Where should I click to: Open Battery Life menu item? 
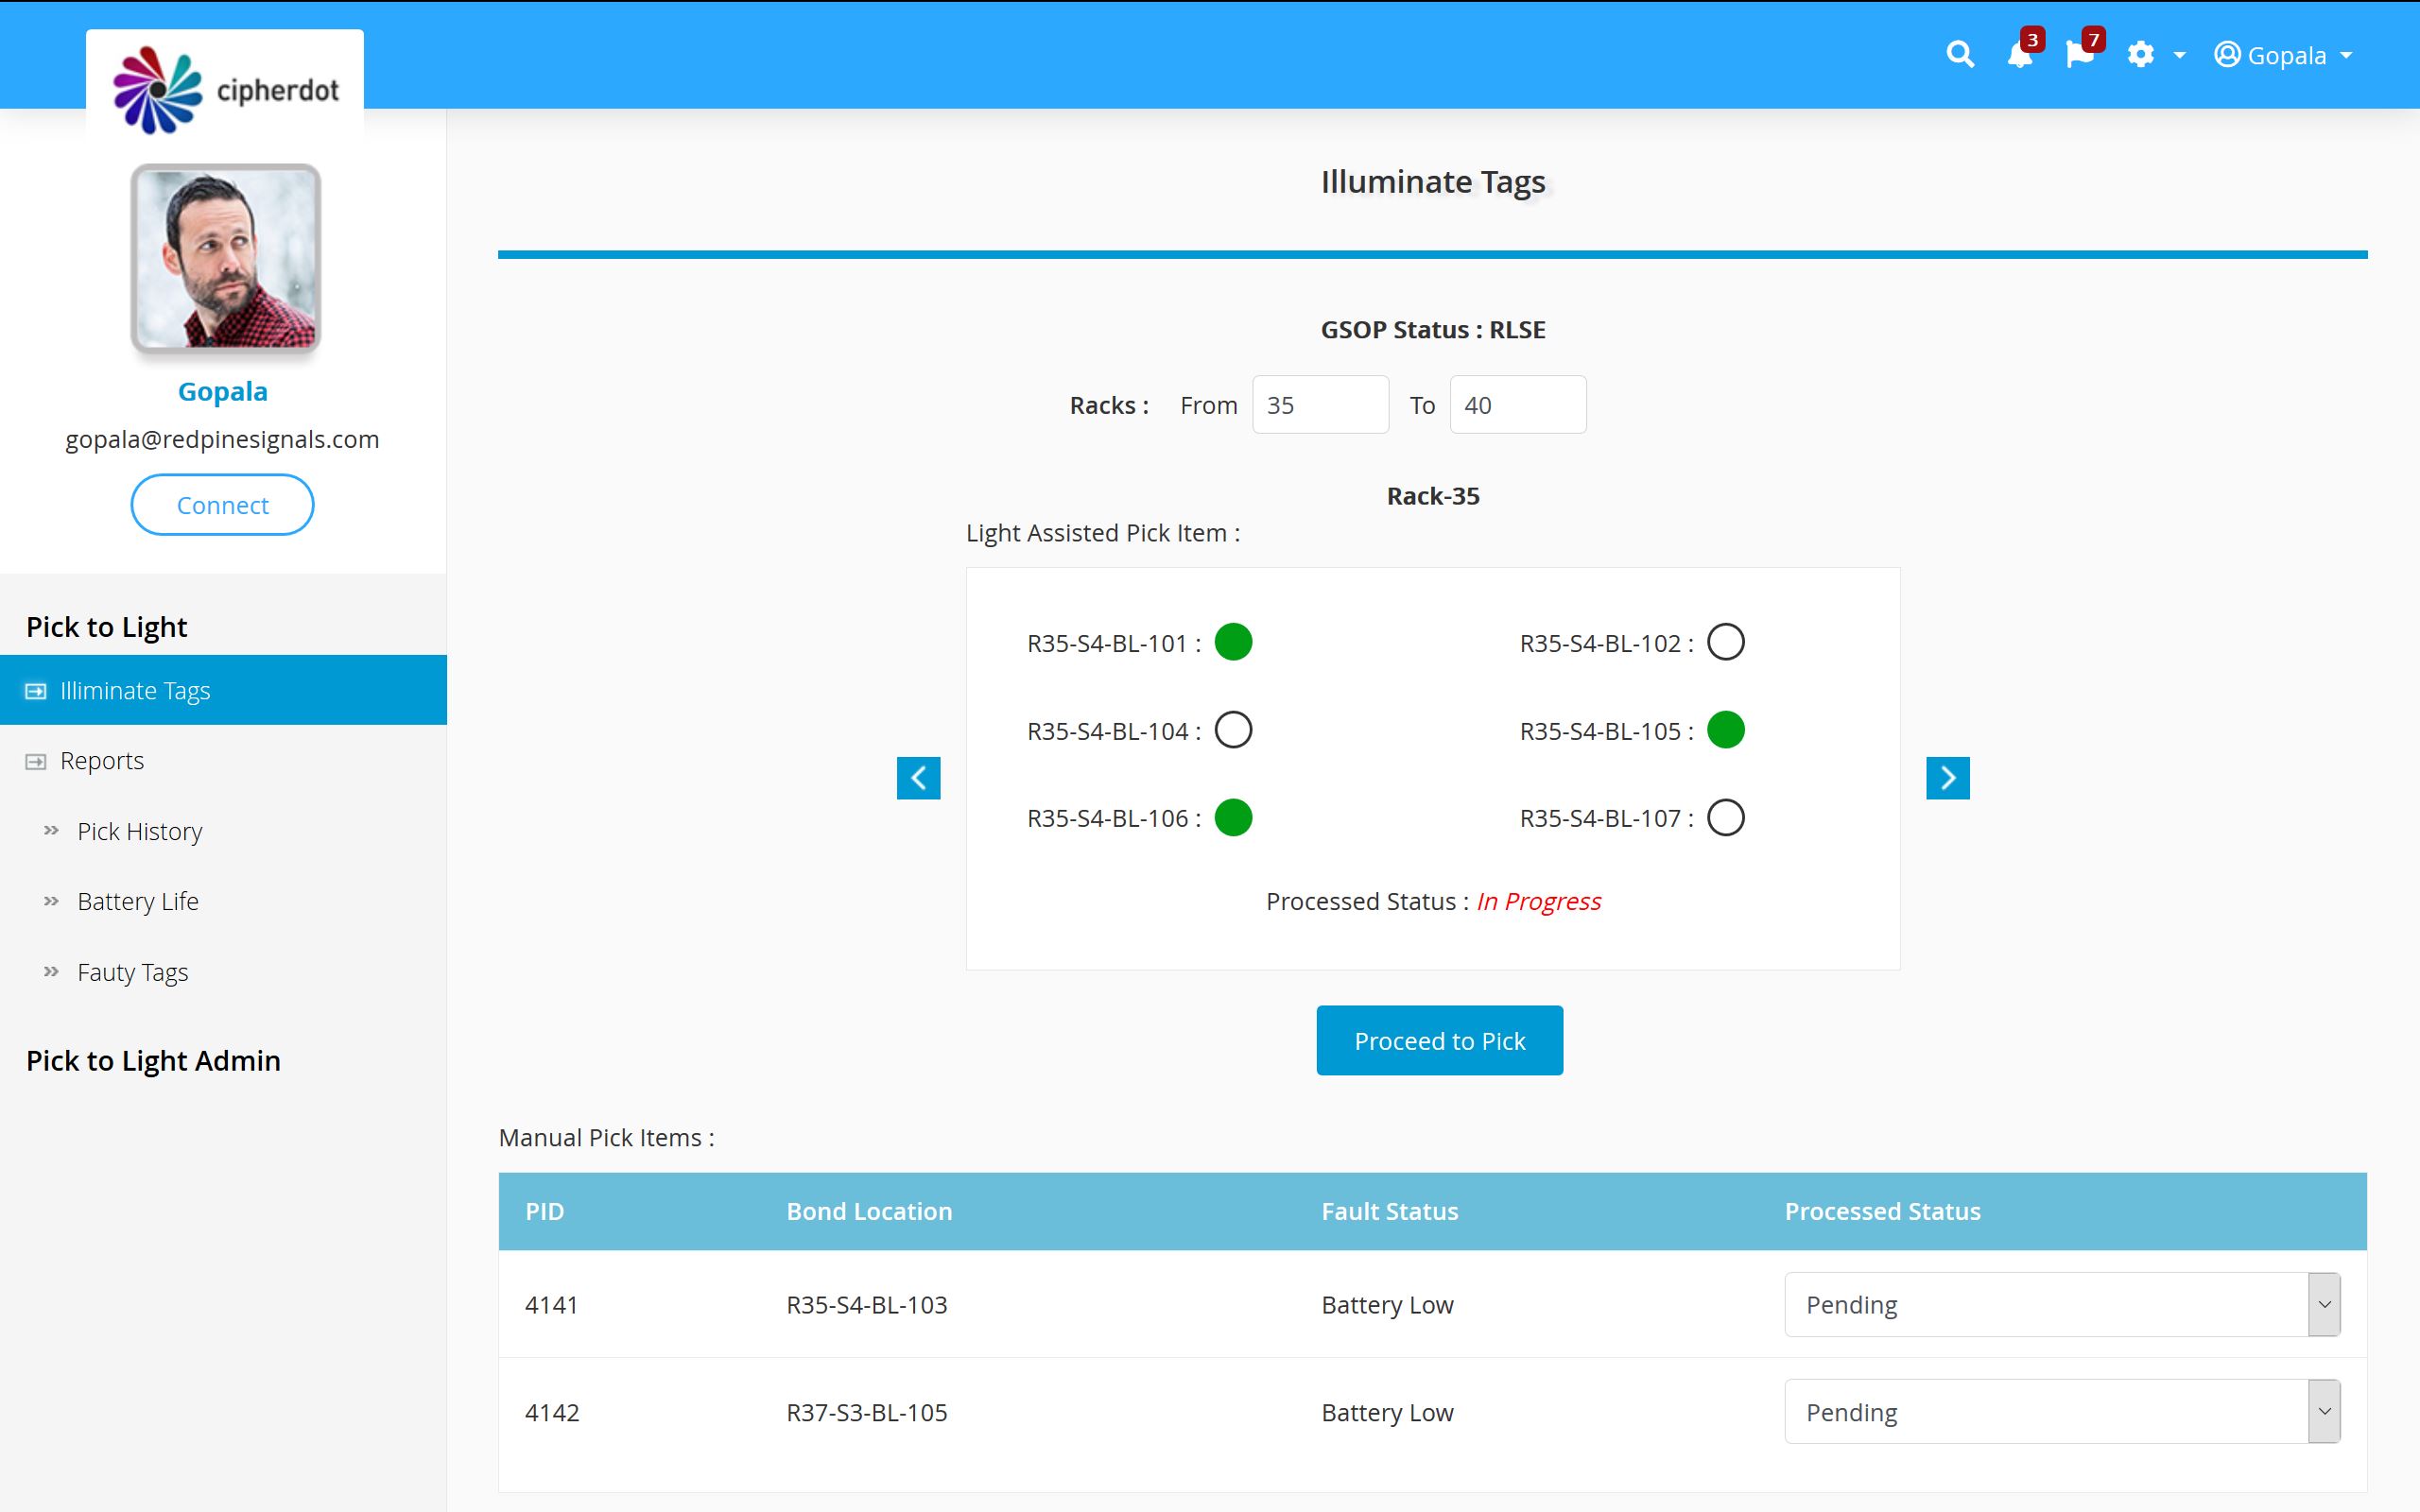[x=138, y=901]
